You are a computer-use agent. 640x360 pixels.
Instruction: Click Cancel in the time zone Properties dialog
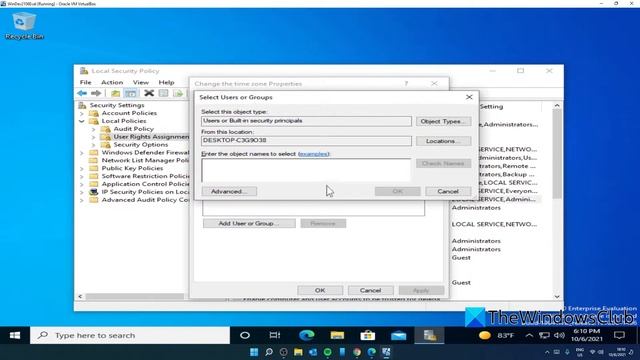pos(370,290)
